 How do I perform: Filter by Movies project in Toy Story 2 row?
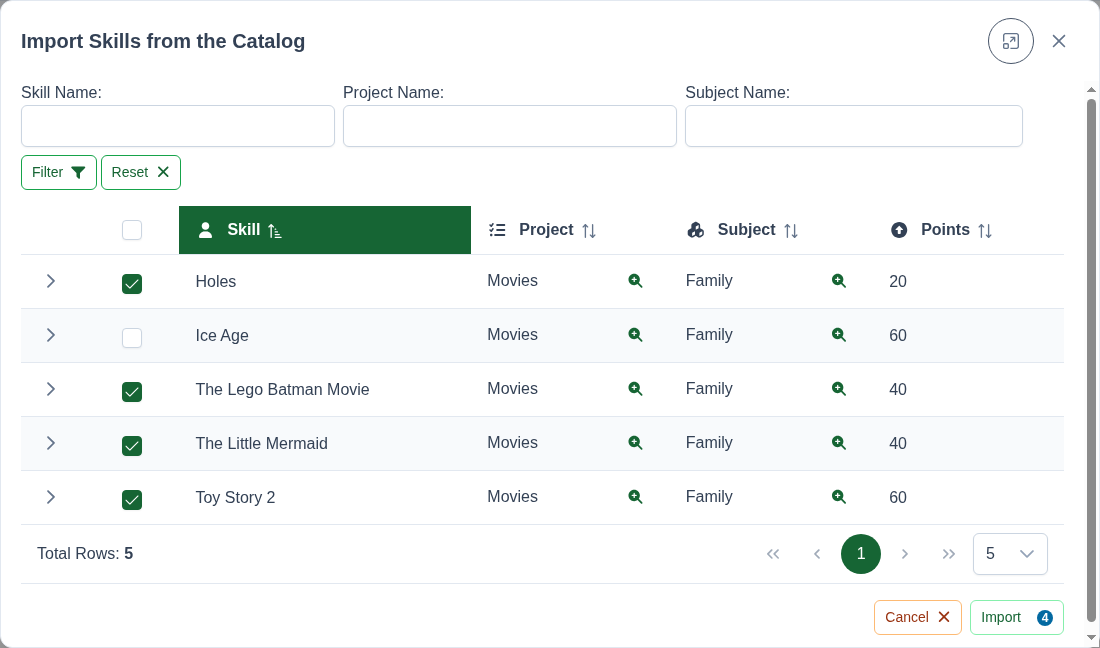pos(636,497)
